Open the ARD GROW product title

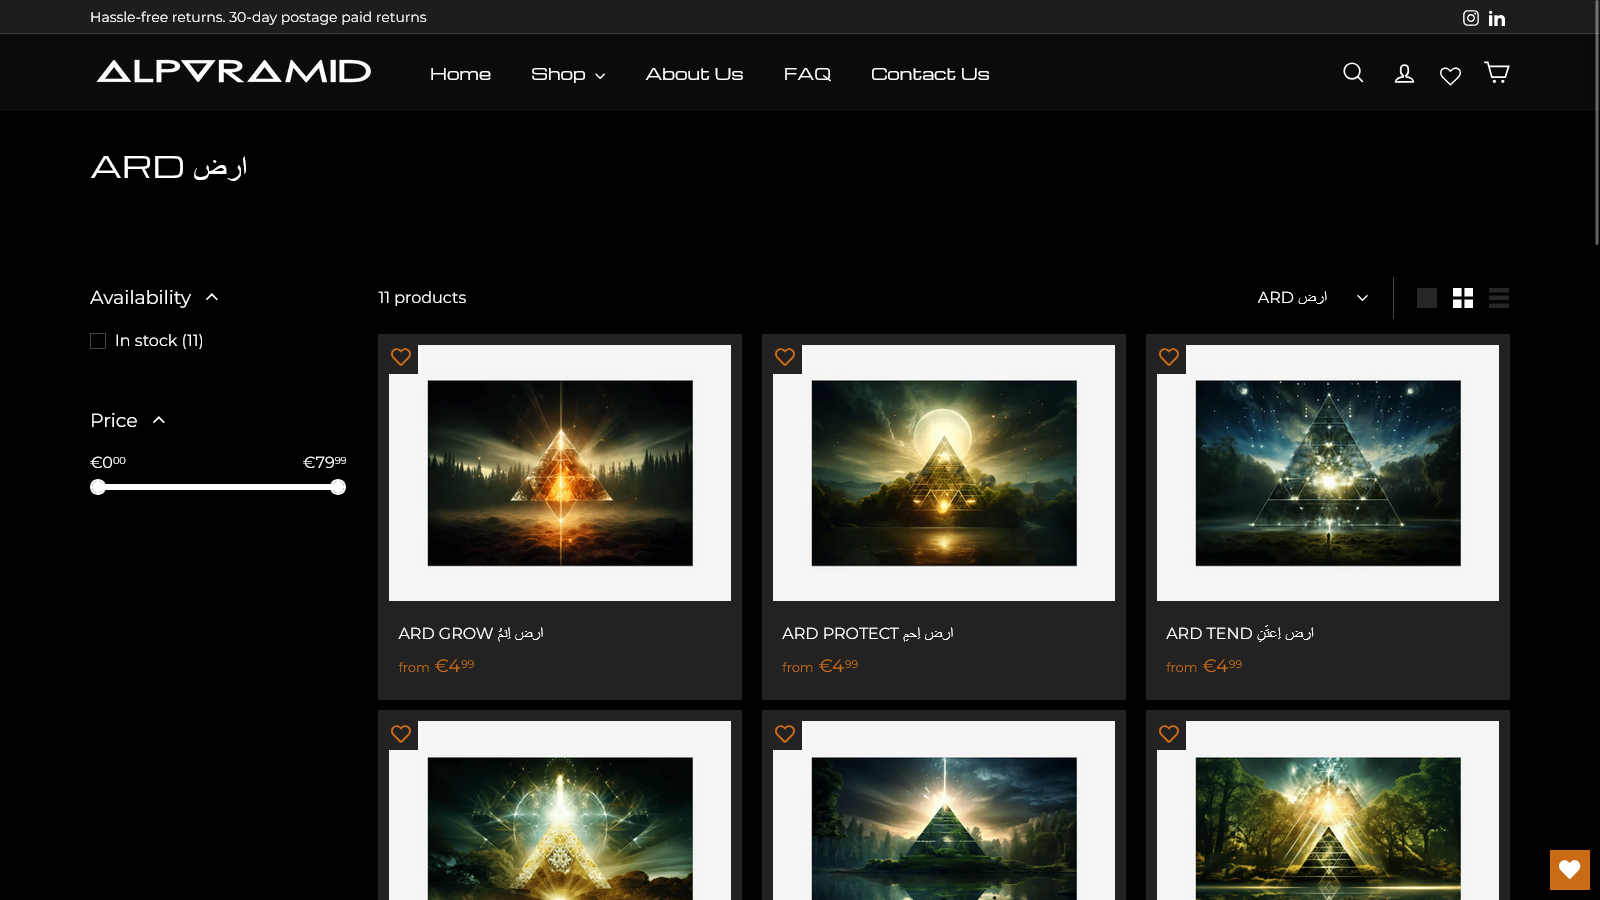(x=471, y=633)
